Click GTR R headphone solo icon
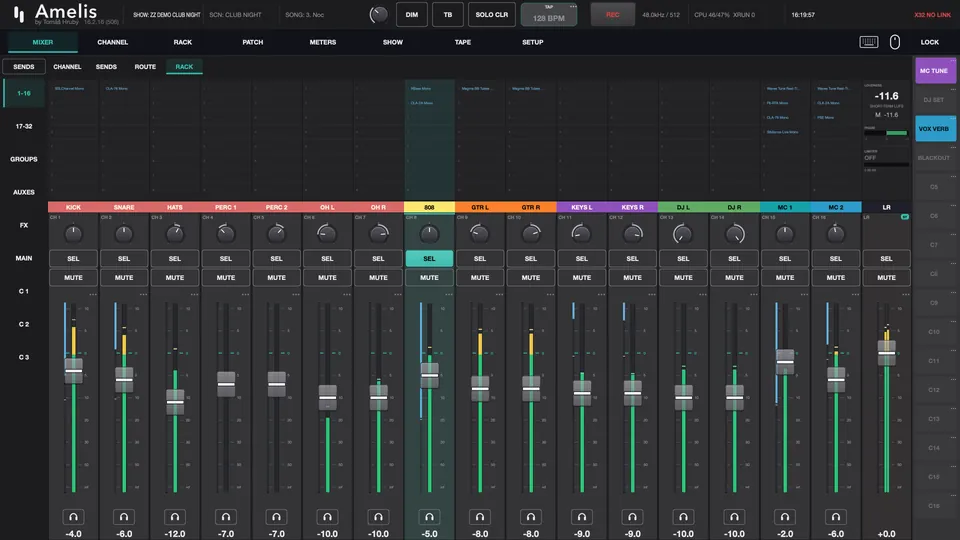This screenshot has height=540, width=960. pyautogui.click(x=531, y=517)
